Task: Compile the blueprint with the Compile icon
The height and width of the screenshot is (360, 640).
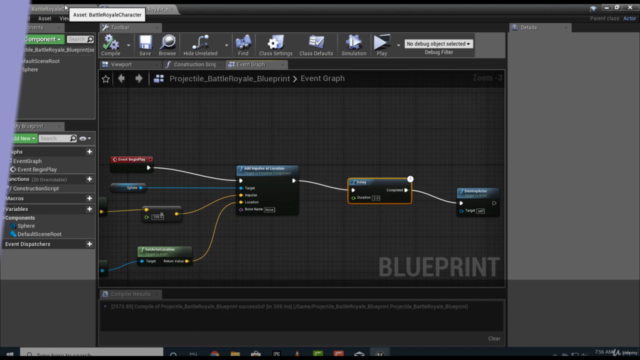Action: pyautogui.click(x=110, y=45)
